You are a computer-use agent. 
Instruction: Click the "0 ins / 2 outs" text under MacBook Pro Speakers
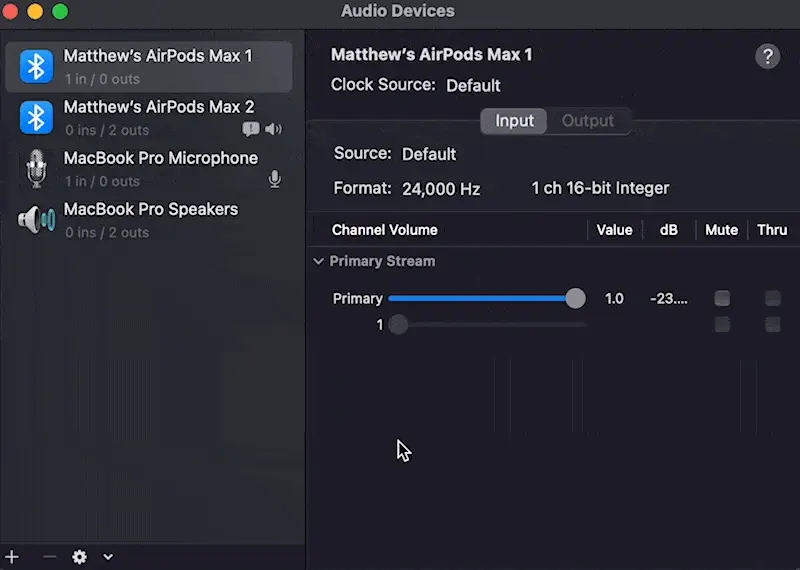pos(107,233)
